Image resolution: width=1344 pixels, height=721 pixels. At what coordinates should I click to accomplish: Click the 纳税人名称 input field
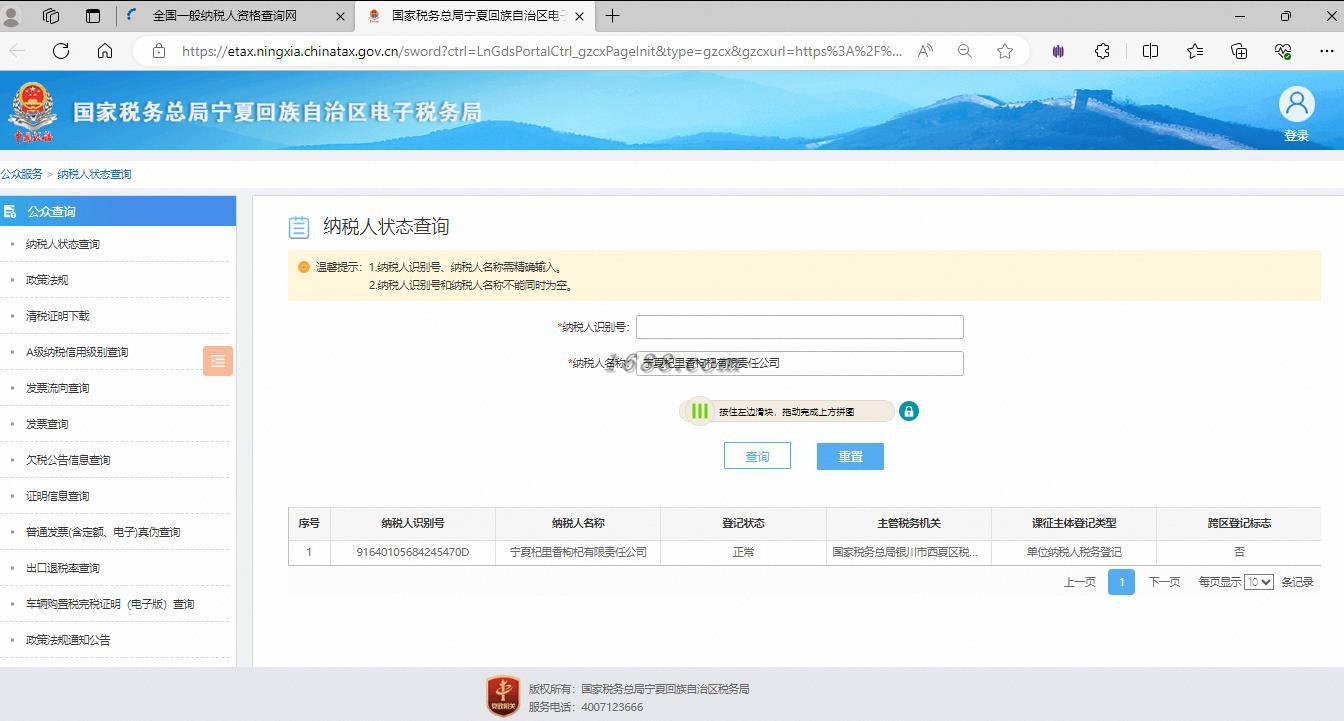[x=799, y=363]
